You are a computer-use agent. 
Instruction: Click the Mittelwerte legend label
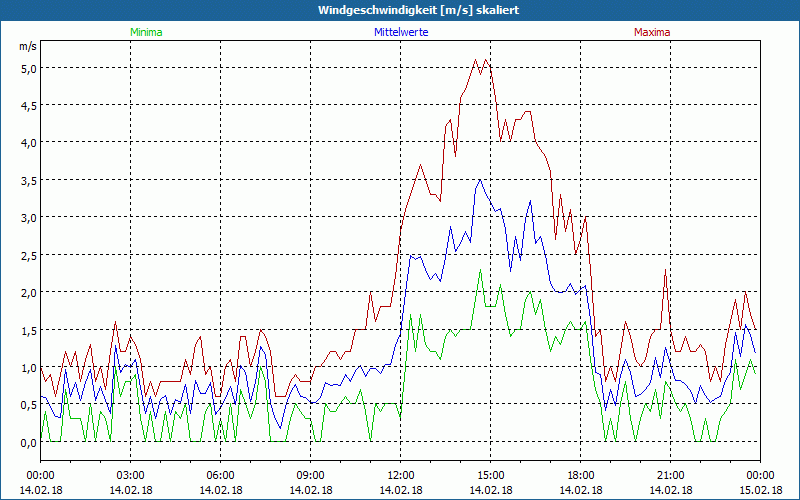click(x=401, y=32)
